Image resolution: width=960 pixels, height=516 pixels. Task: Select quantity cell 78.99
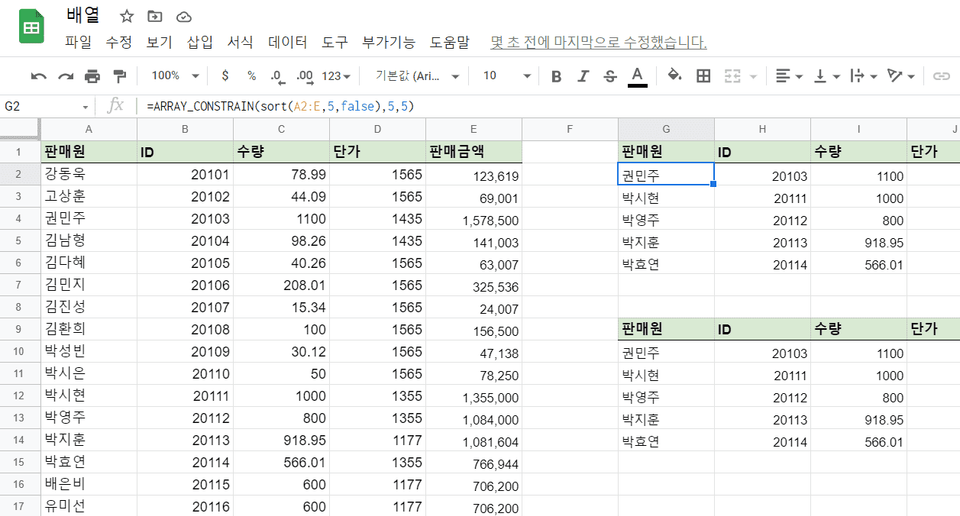coord(281,174)
